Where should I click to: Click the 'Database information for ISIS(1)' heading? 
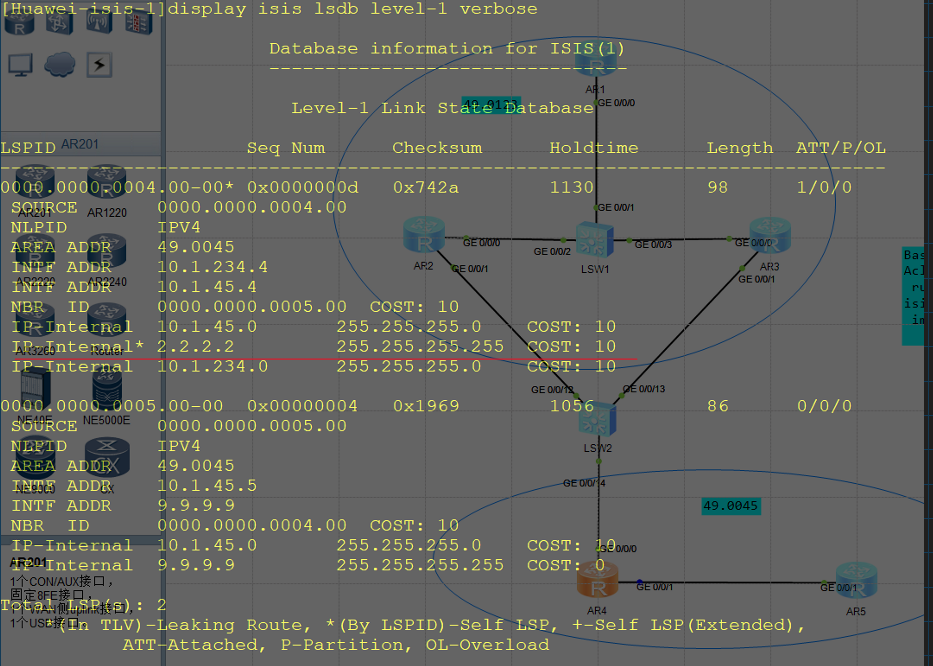[x=447, y=49]
